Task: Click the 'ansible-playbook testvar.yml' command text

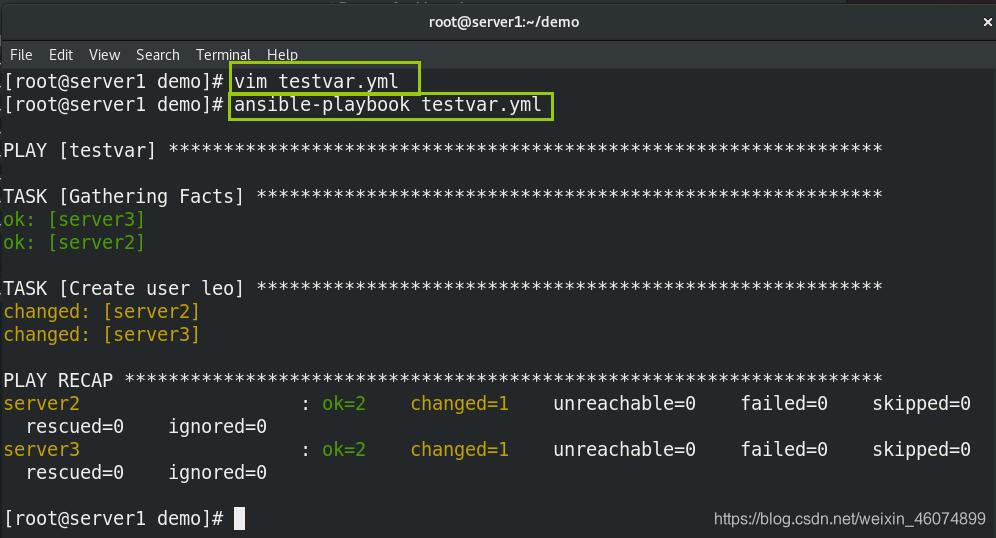Action: (387, 104)
